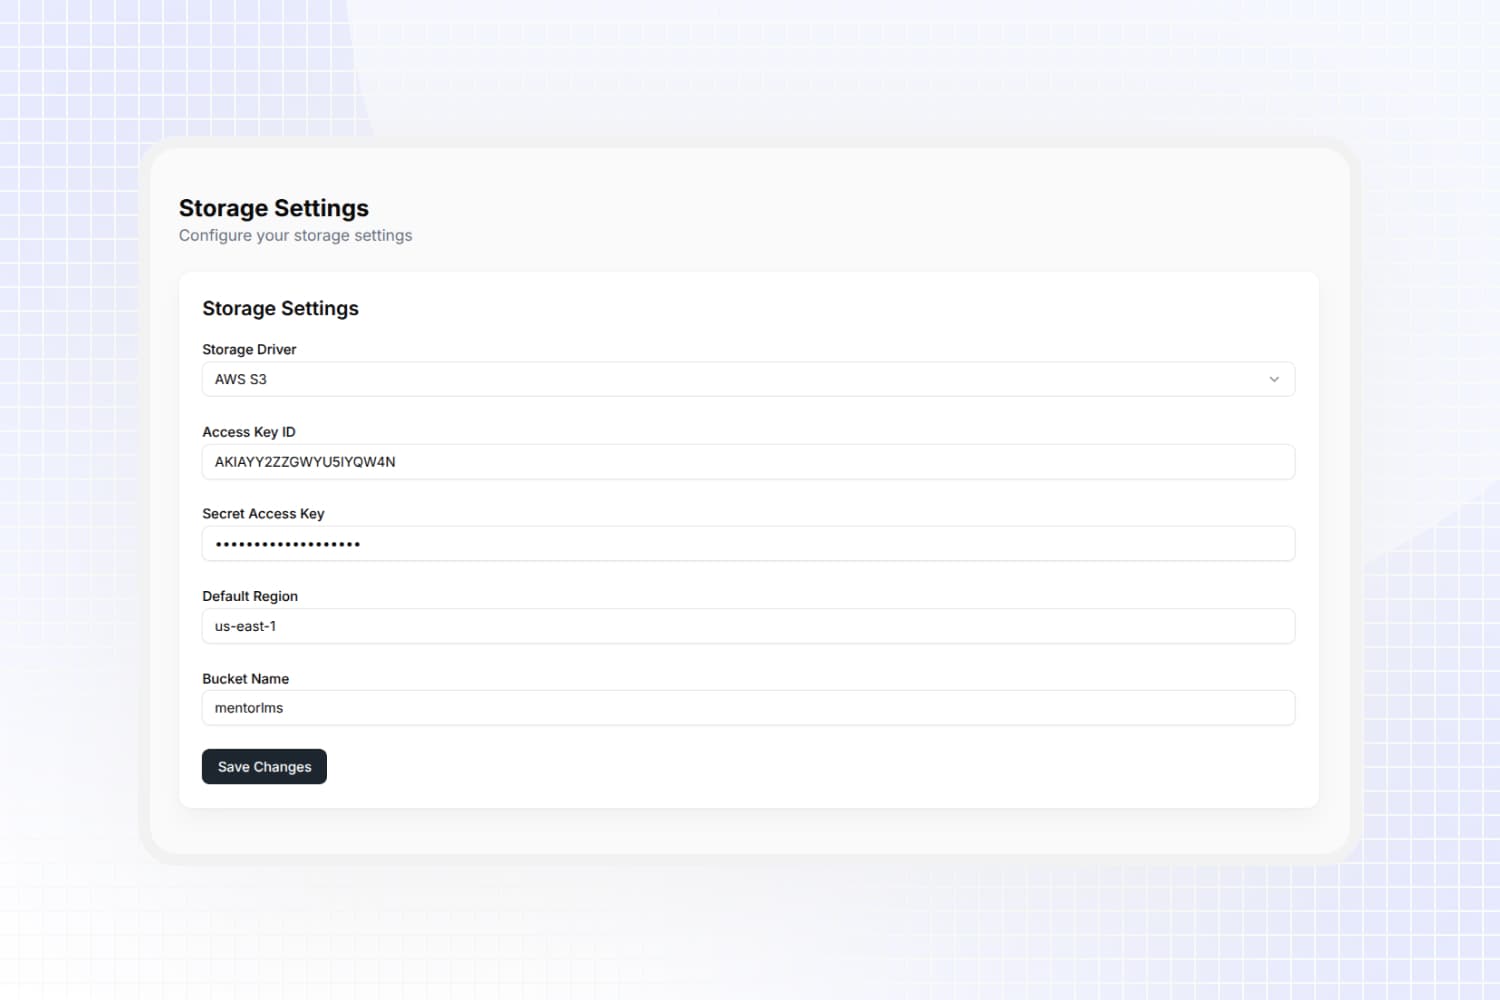Click the Storage Driver field label
The width and height of the screenshot is (1500, 1000).
pyautogui.click(x=249, y=349)
